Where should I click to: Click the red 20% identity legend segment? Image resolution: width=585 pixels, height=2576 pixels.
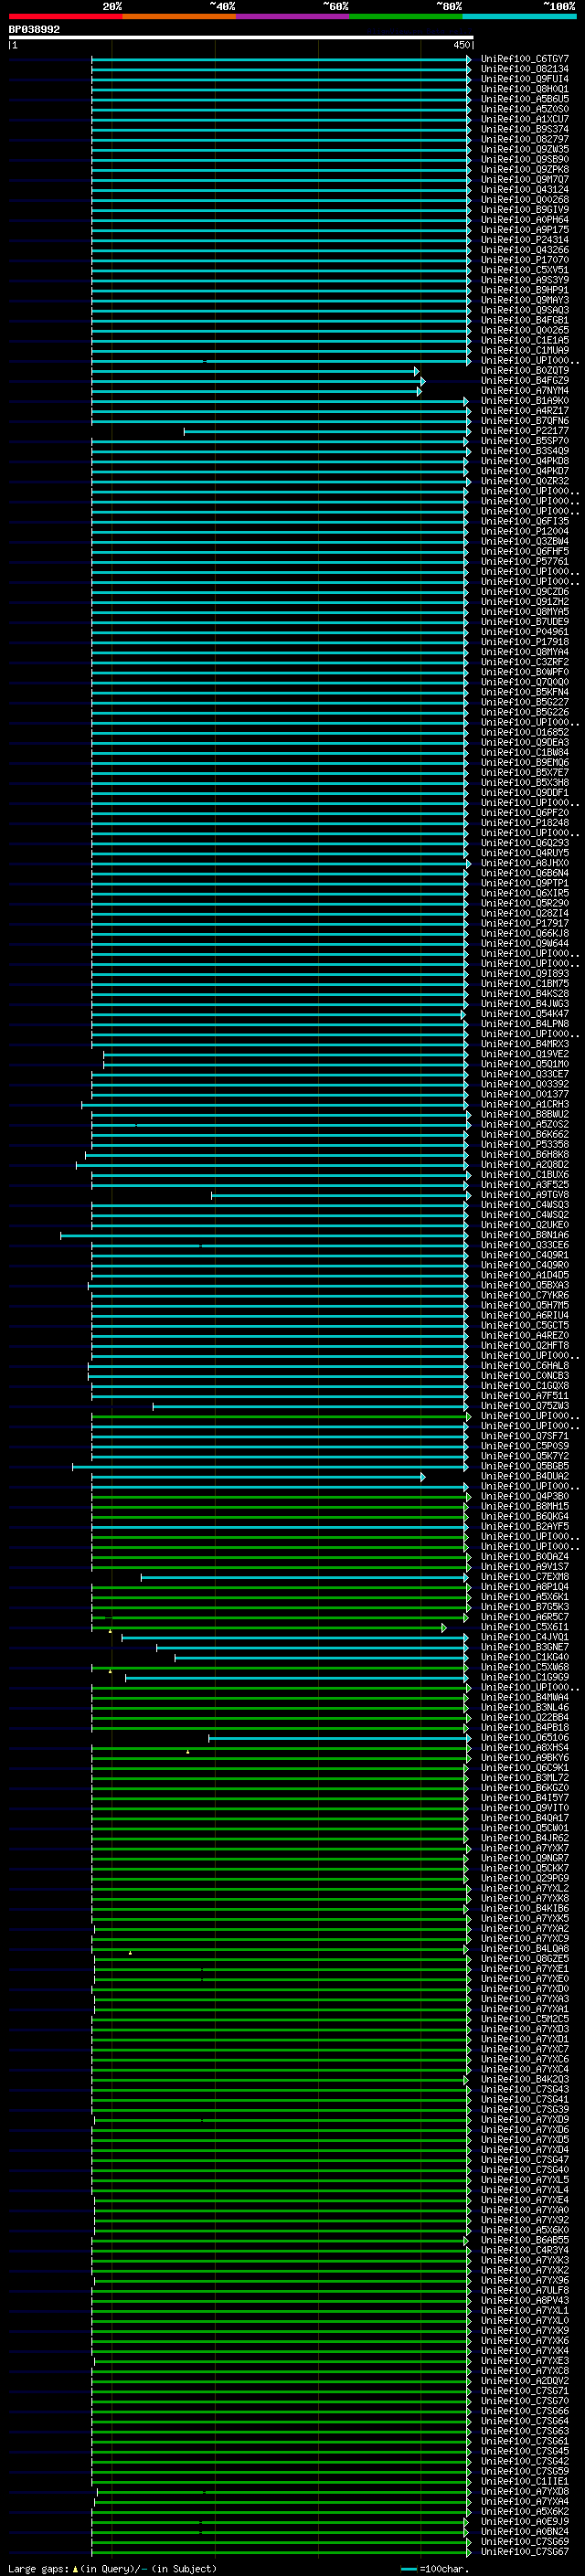[x=66, y=16]
